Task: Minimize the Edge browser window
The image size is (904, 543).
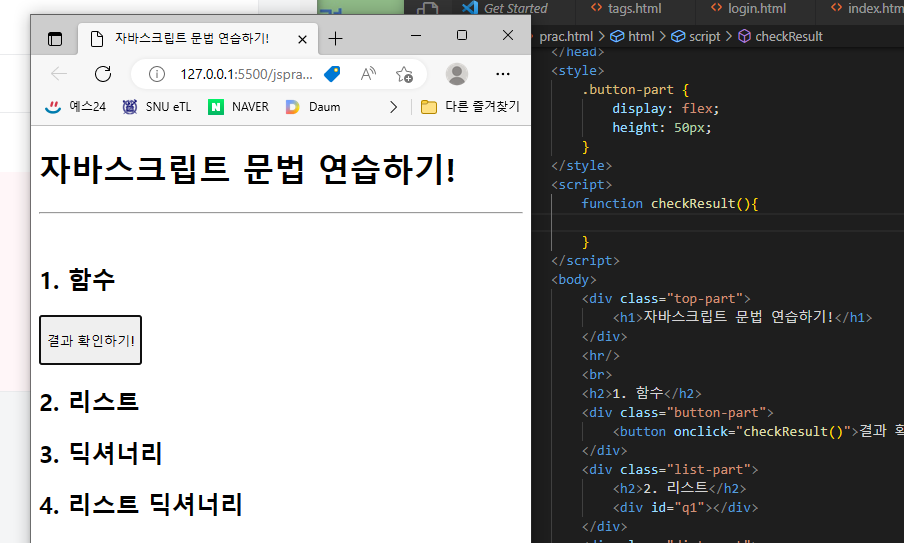Action: click(416, 36)
